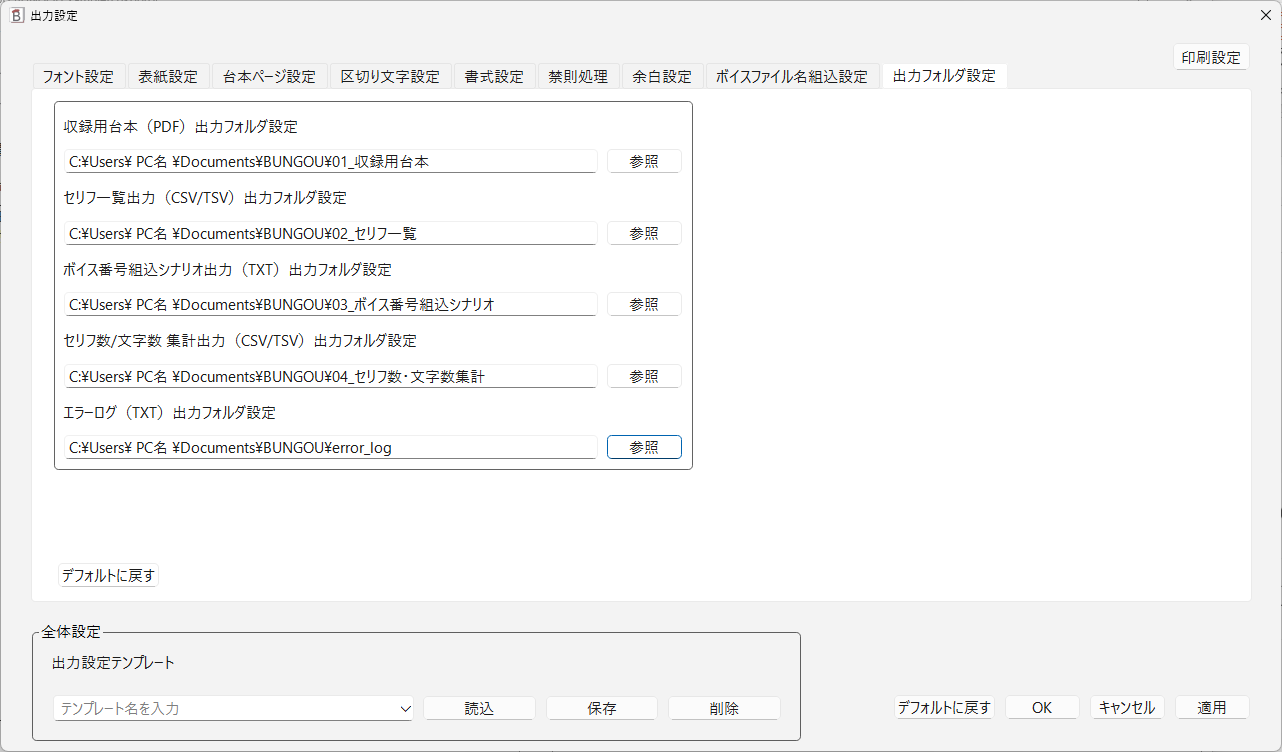The image size is (1282, 752).
Task: Select the 余白設定 tab
Action: (661, 75)
